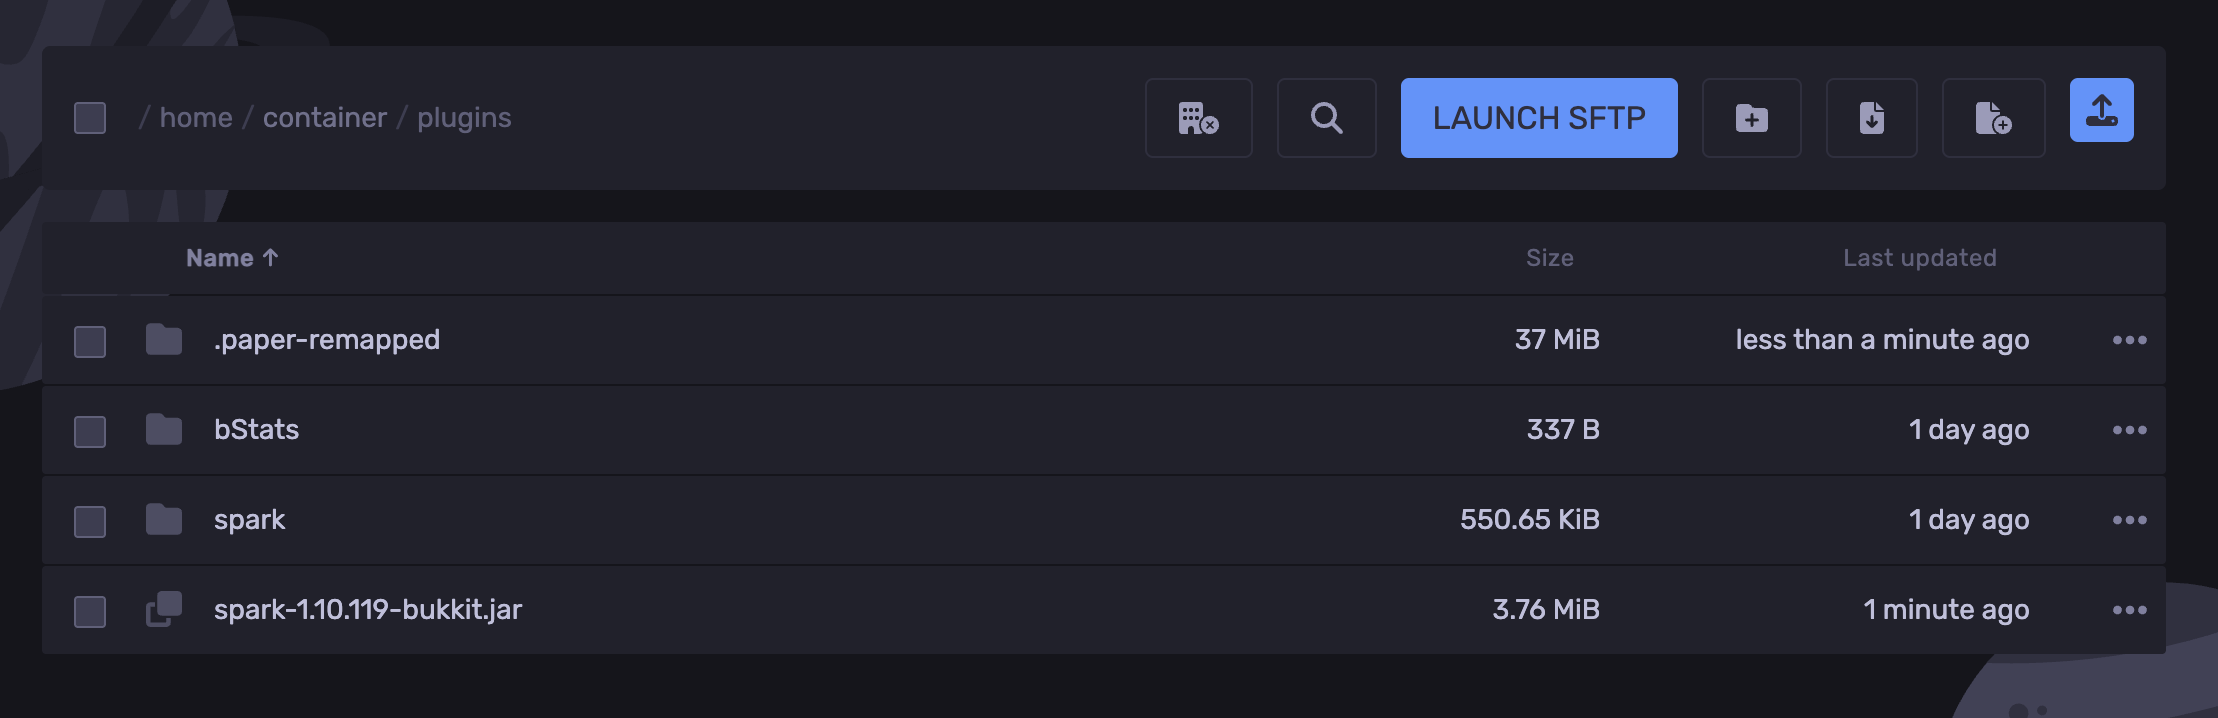Viewport: 2218px width, 718px height.
Task: Click the building icon with x badge
Action: coord(1198,118)
